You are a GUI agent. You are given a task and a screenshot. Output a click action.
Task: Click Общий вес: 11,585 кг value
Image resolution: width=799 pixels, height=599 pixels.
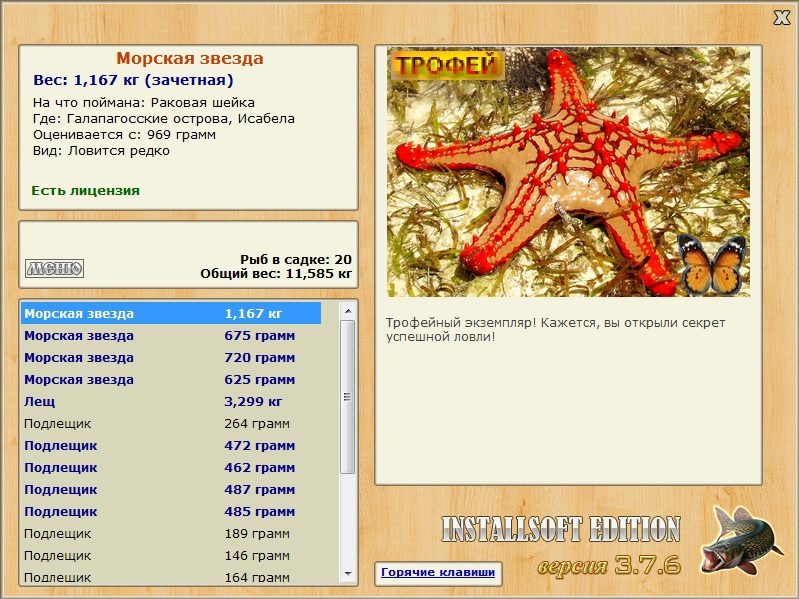[x=276, y=274]
